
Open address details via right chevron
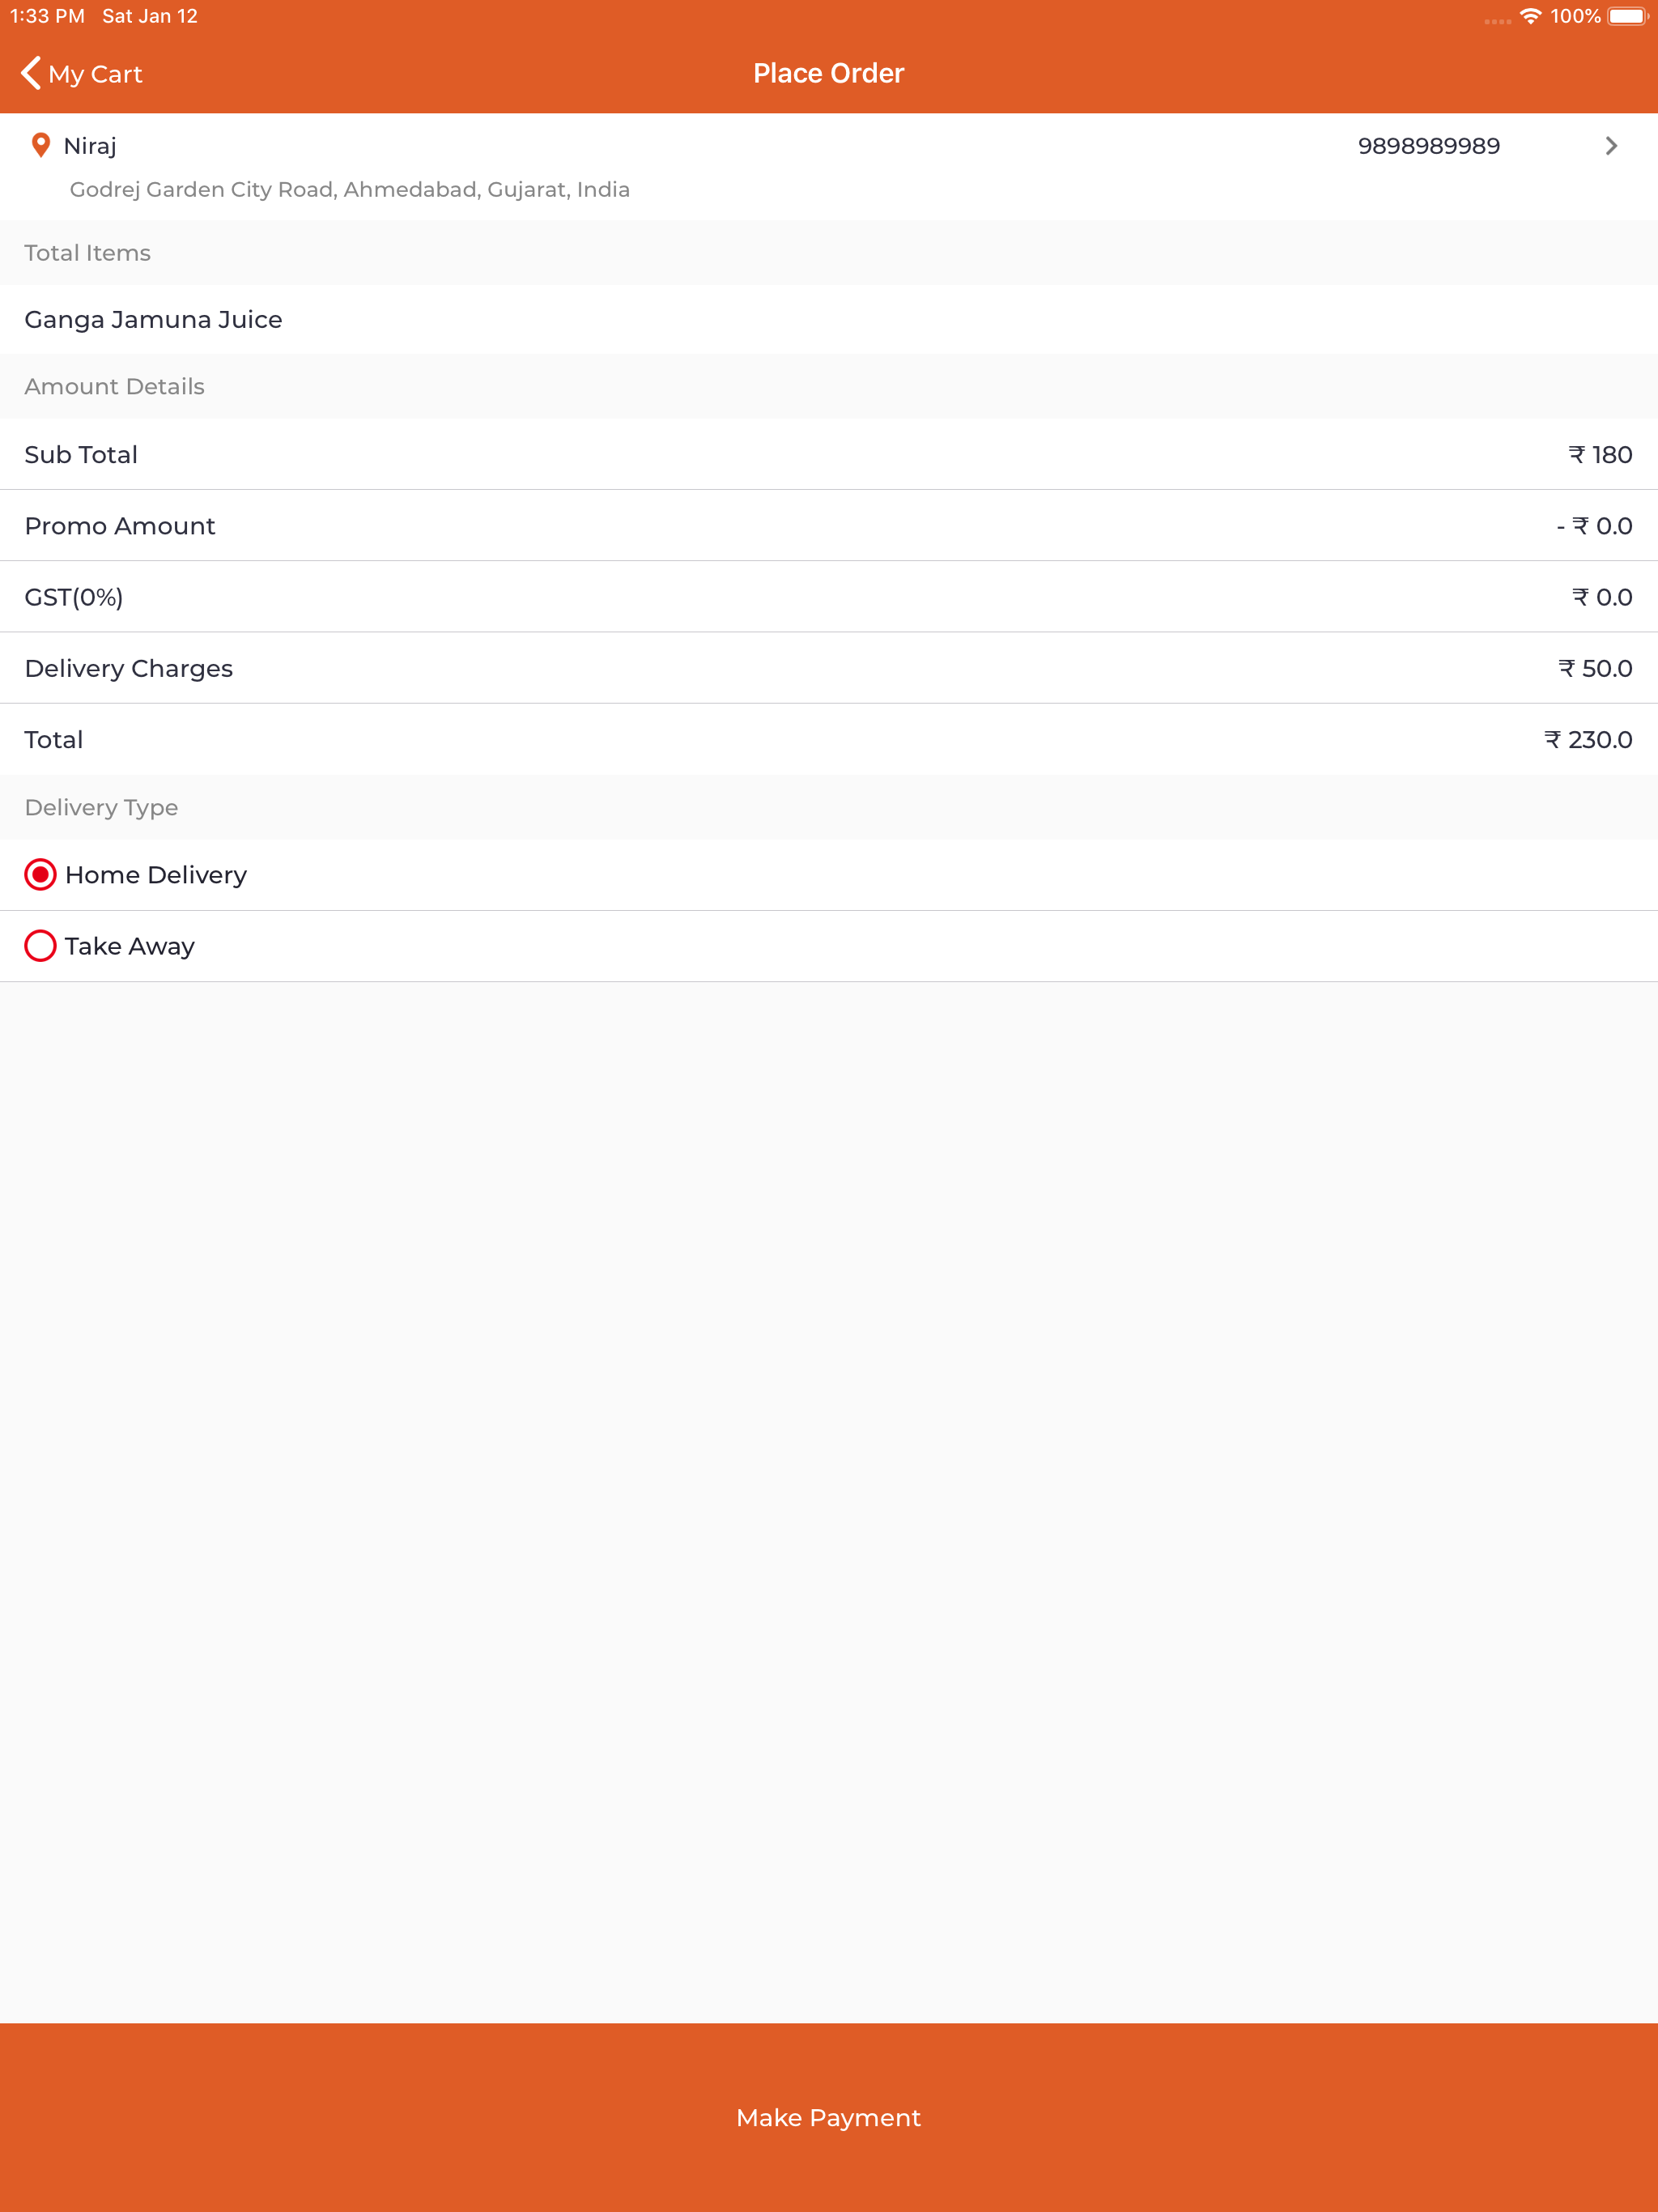coord(1611,146)
